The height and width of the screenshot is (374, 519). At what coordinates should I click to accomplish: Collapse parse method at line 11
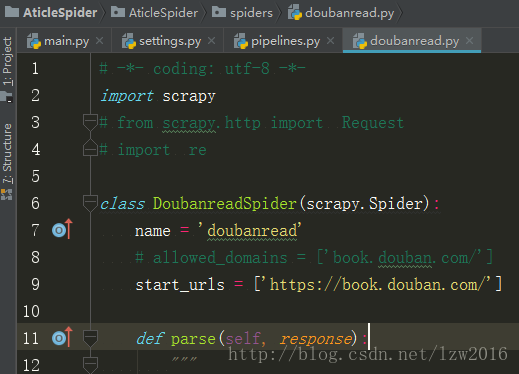[90, 338]
